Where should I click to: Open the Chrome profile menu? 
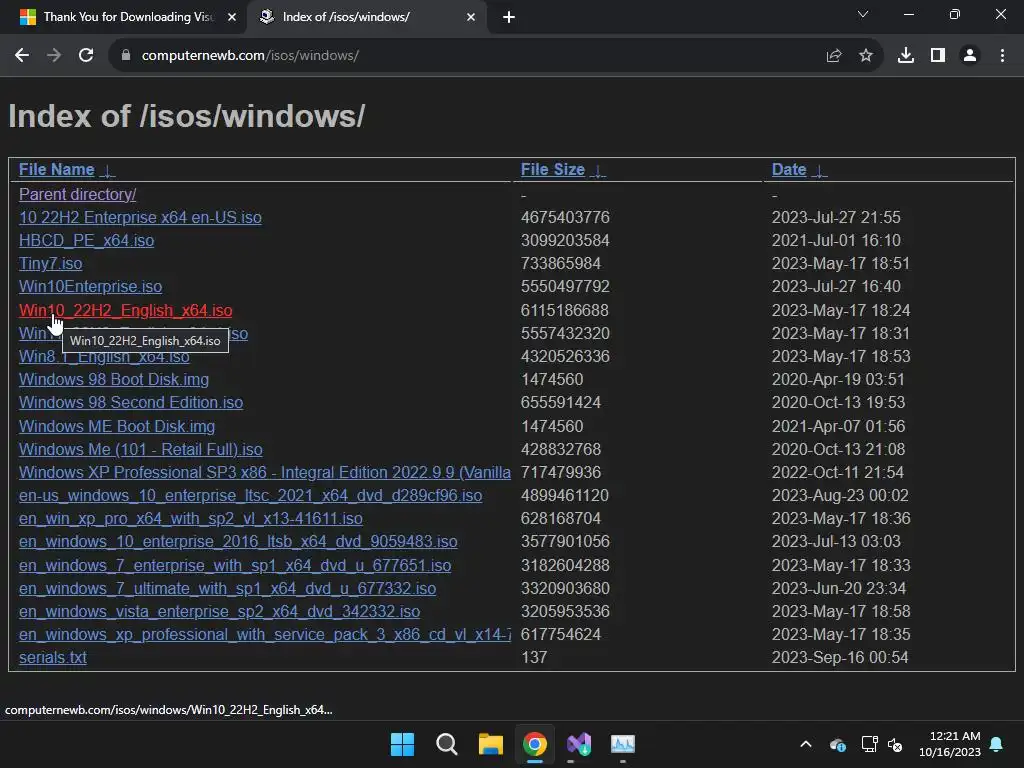click(970, 56)
